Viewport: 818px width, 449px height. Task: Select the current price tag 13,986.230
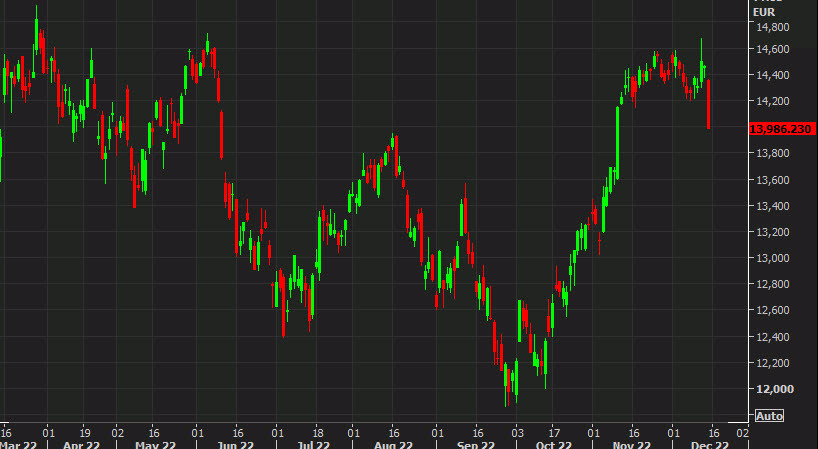781,129
